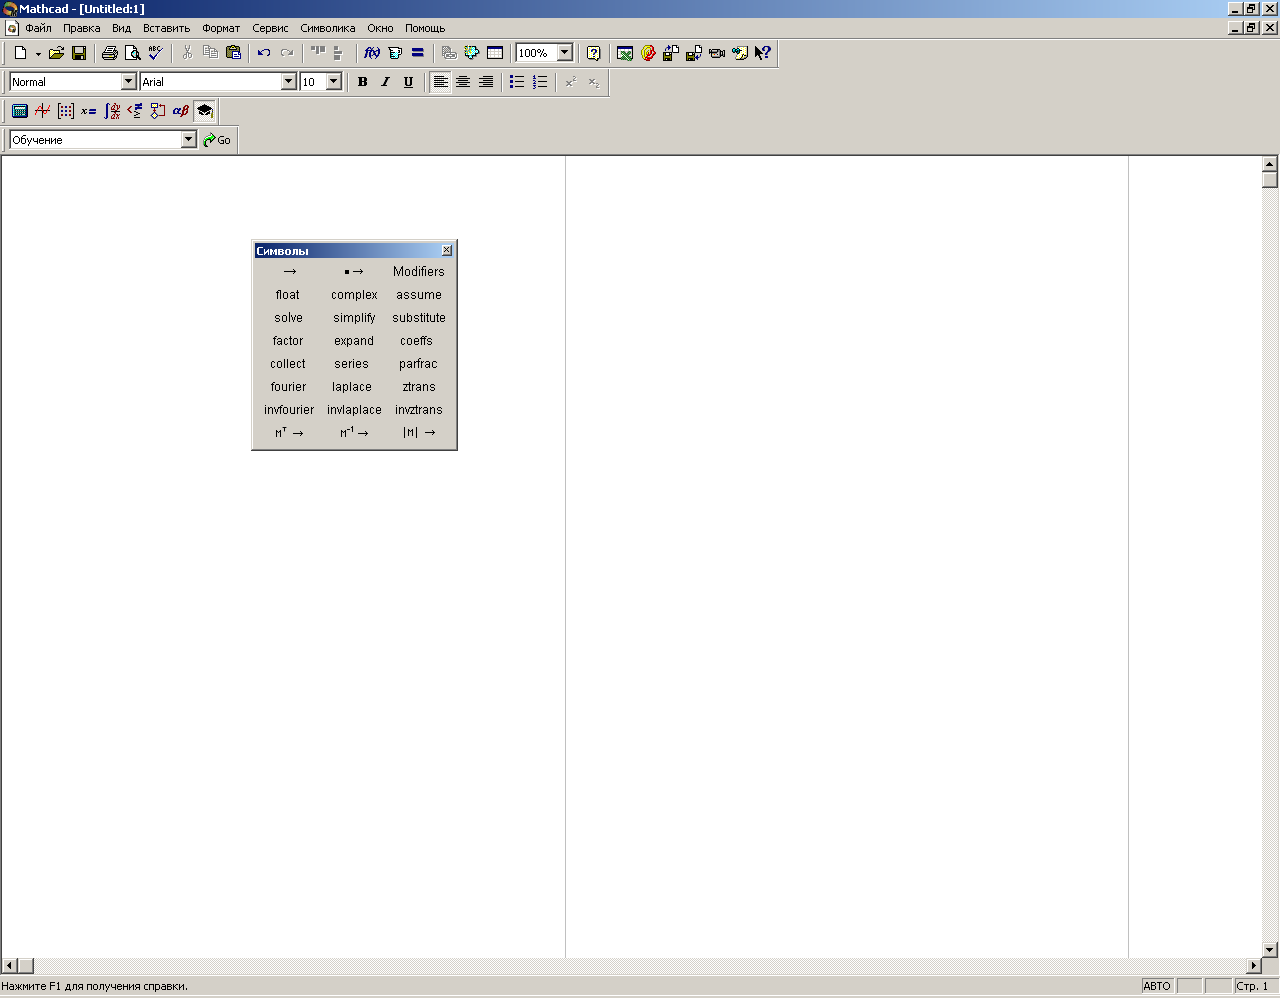1280x998 pixels.
Task: Click the horizontal scrollbar right arrow
Action: [1254, 966]
